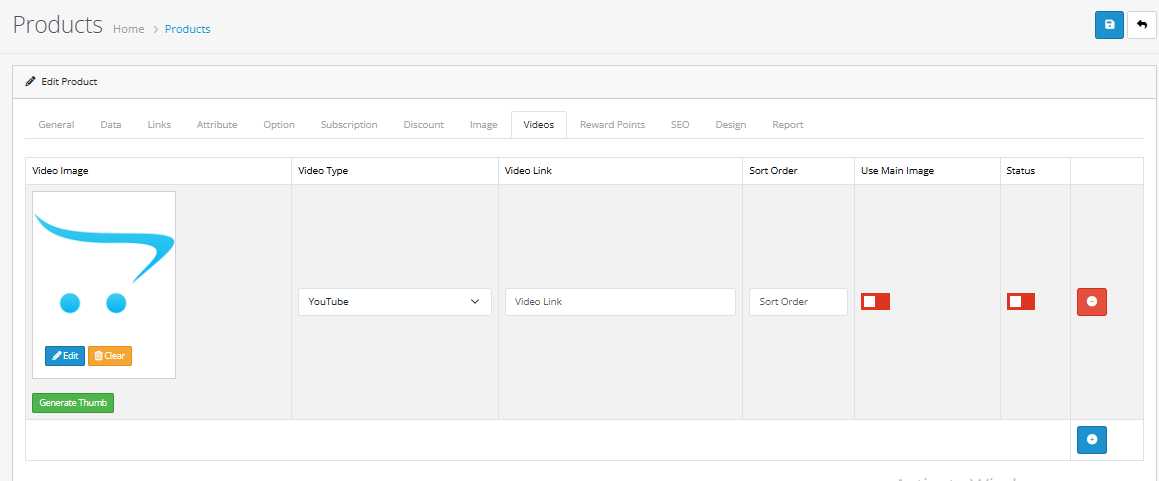Go to the Option tab
This screenshot has height=481, width=1159.
pos(279,125)
